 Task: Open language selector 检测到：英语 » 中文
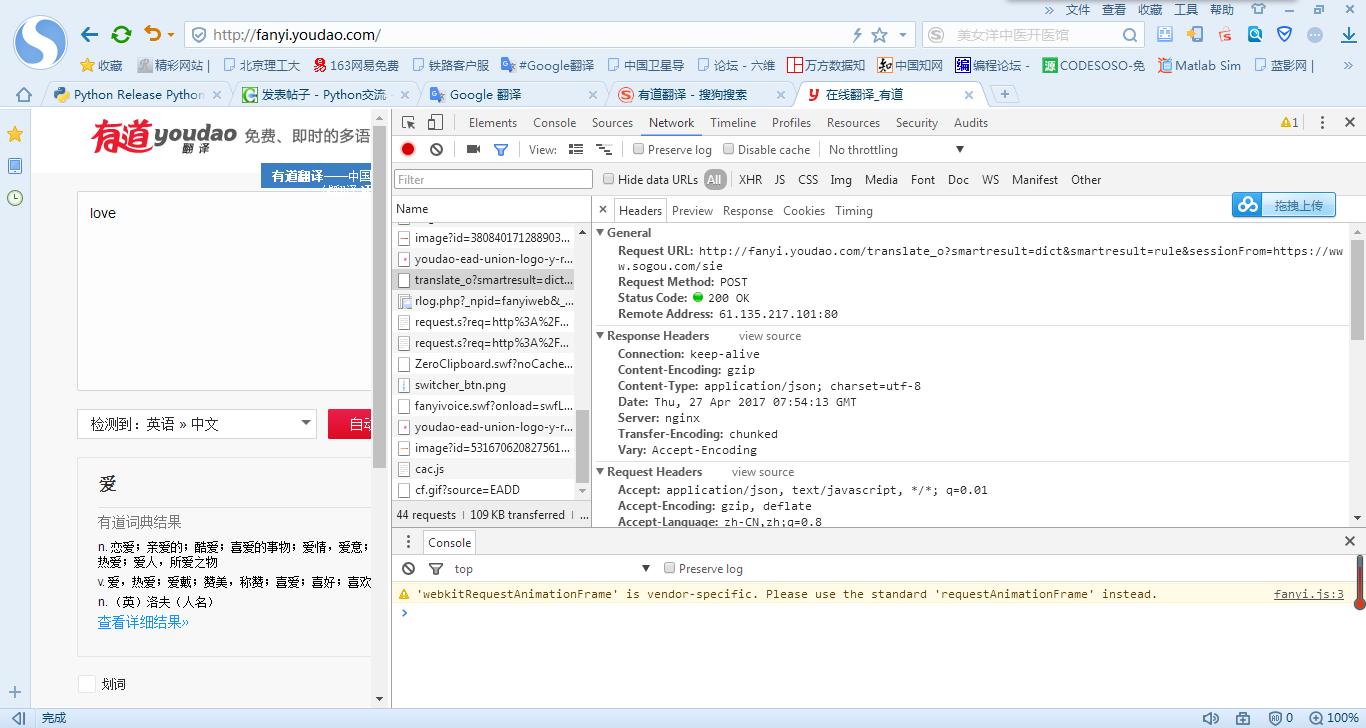[197, 424]
